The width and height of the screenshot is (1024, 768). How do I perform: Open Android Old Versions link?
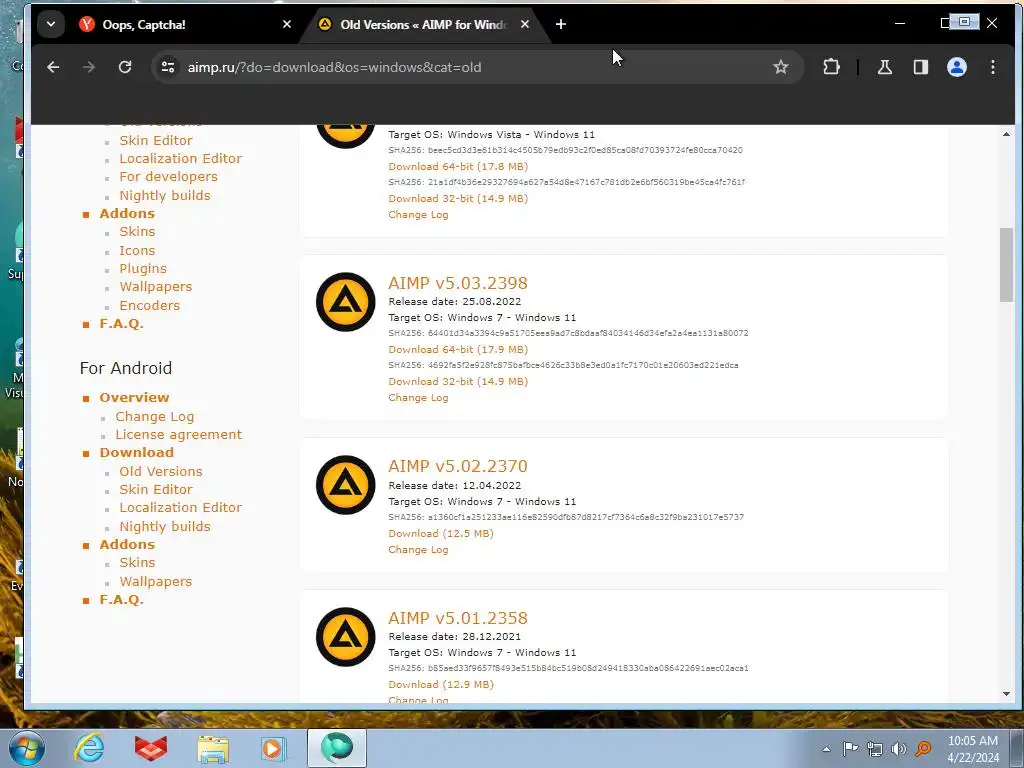click(x=161, y=472)
